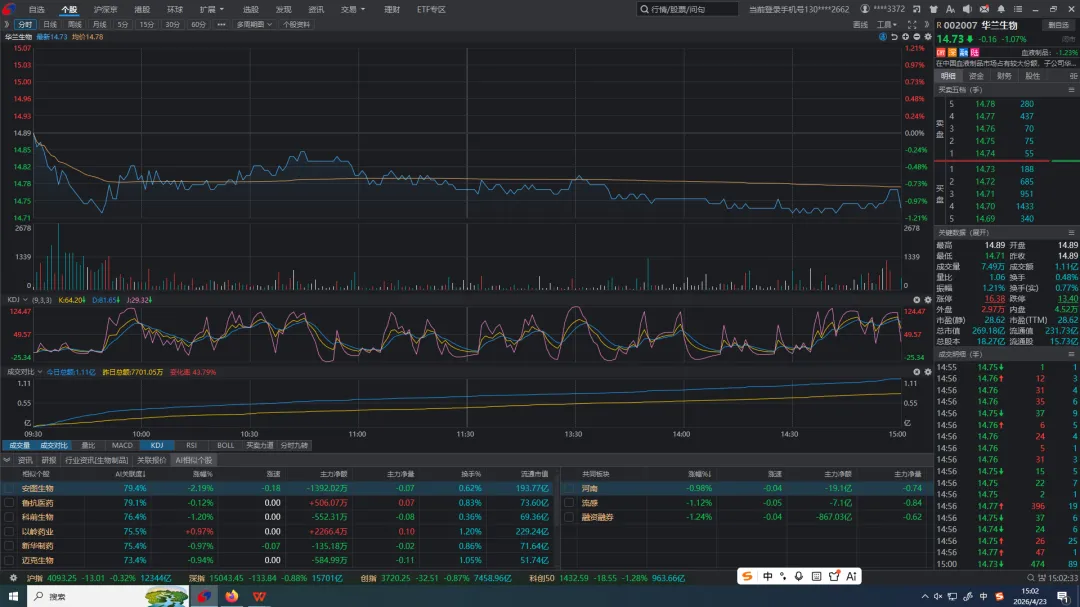Click the status bar search magnifier icon
1080x607 pixels.
[1031, 578]
